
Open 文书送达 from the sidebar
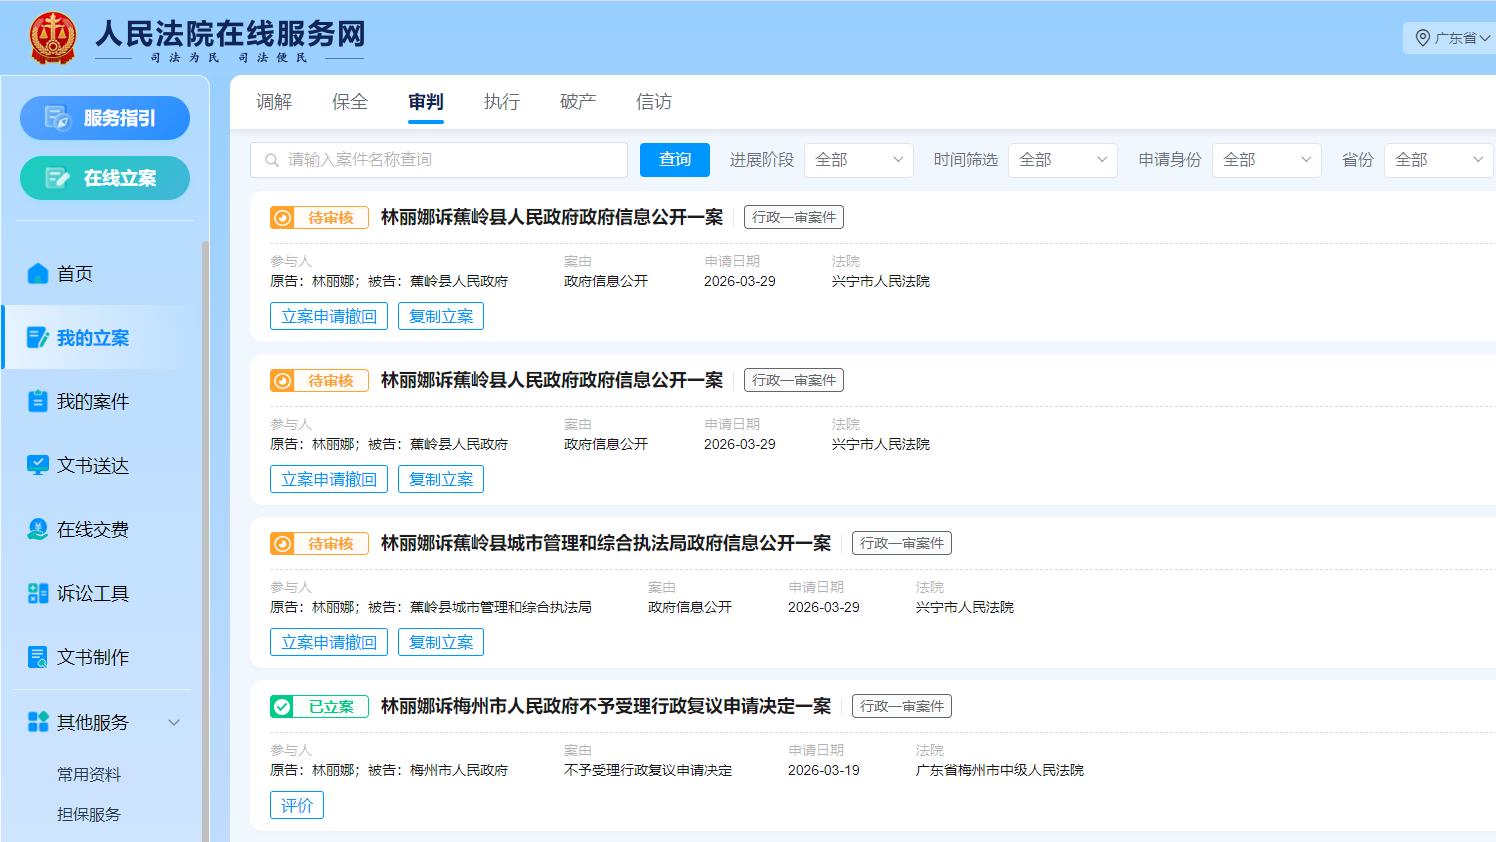pyautogui.click(x=87, y=465)
